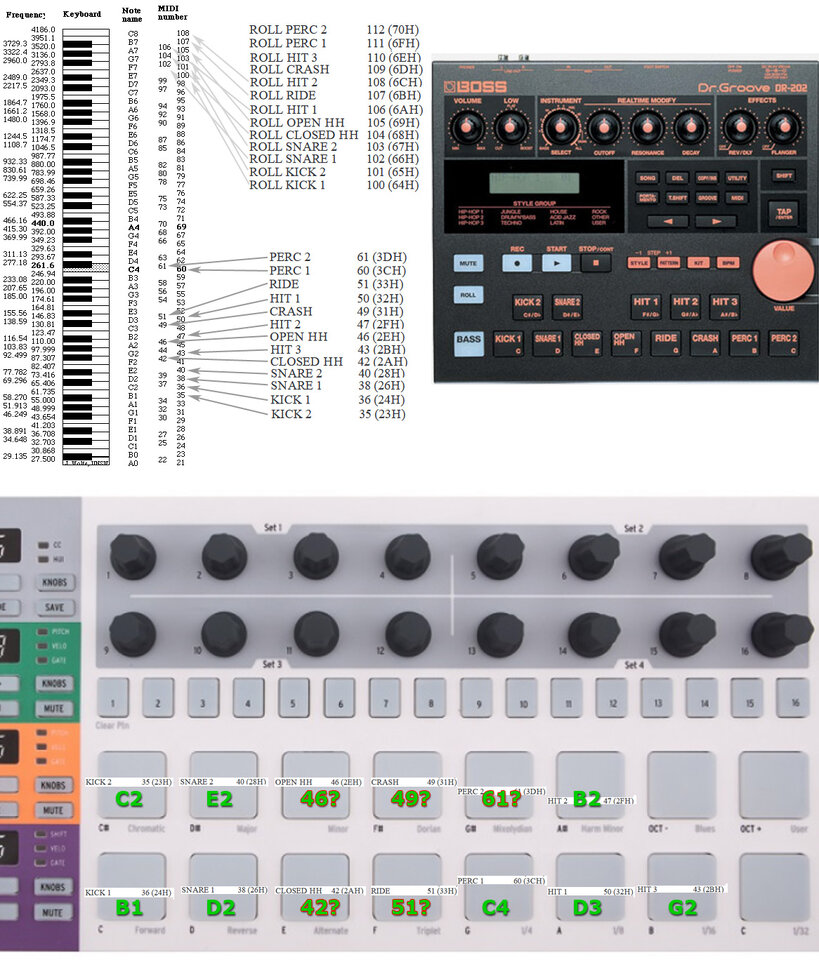Tap the DR-202 HIT 1 pad
Viewport: 819px width, 960px height.
(x=646, y=306)
